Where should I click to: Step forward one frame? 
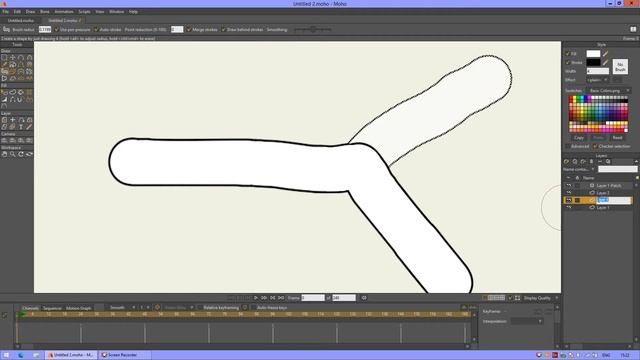[264, 298]
